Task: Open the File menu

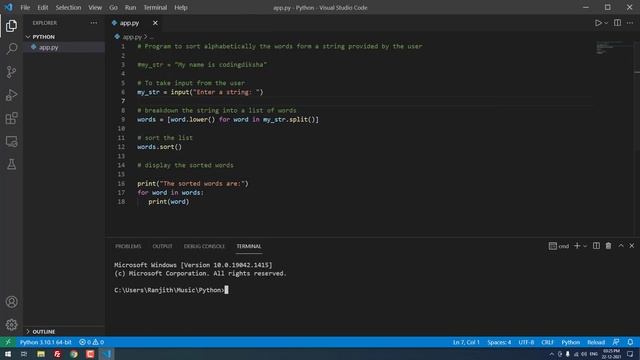Action: pos(25,7)
